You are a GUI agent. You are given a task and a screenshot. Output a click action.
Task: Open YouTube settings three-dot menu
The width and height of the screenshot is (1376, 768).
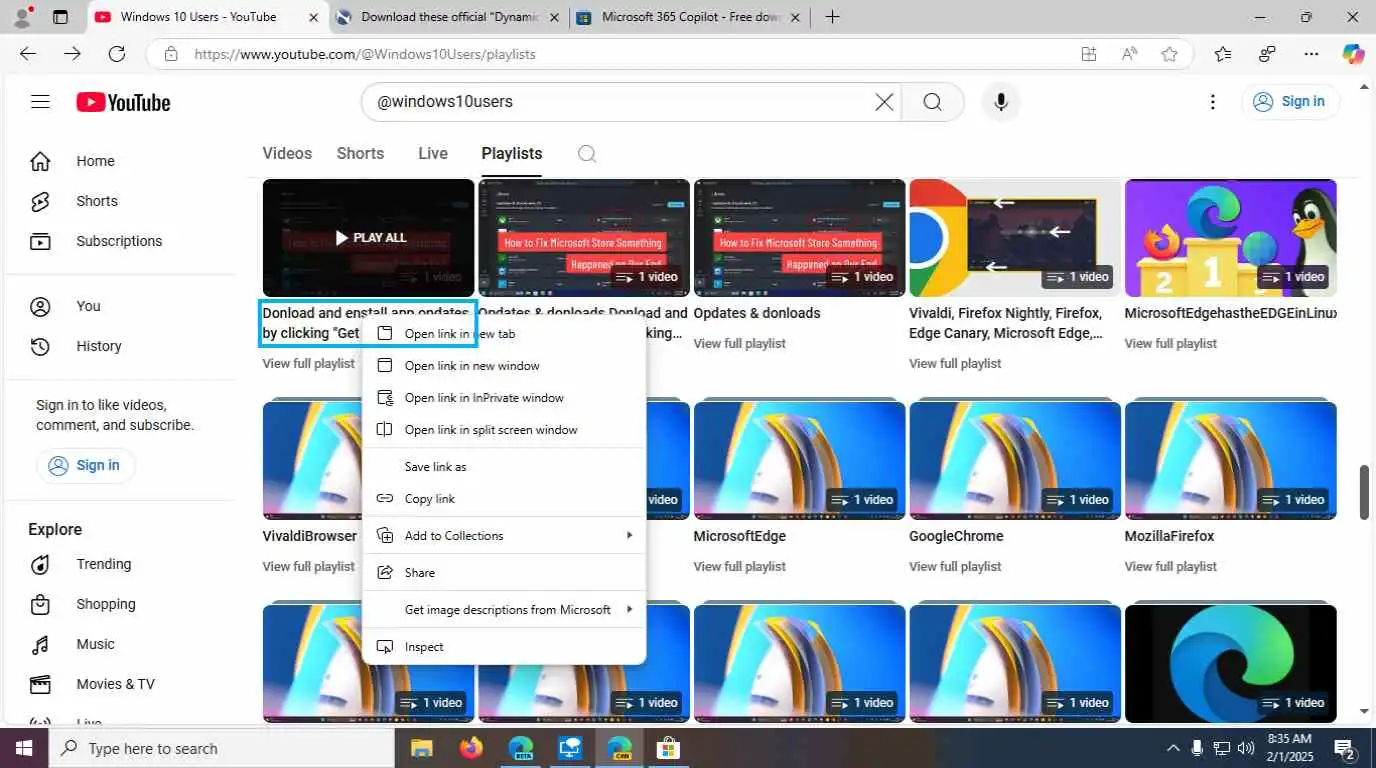pyautogui.click(x=1212, y=102)
